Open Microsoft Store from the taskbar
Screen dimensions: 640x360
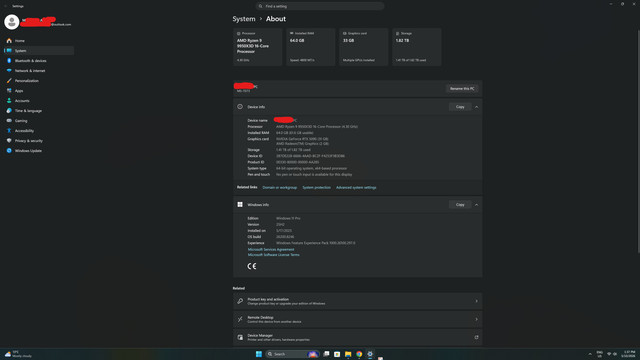pyautogui.click(x=337, y=354)
